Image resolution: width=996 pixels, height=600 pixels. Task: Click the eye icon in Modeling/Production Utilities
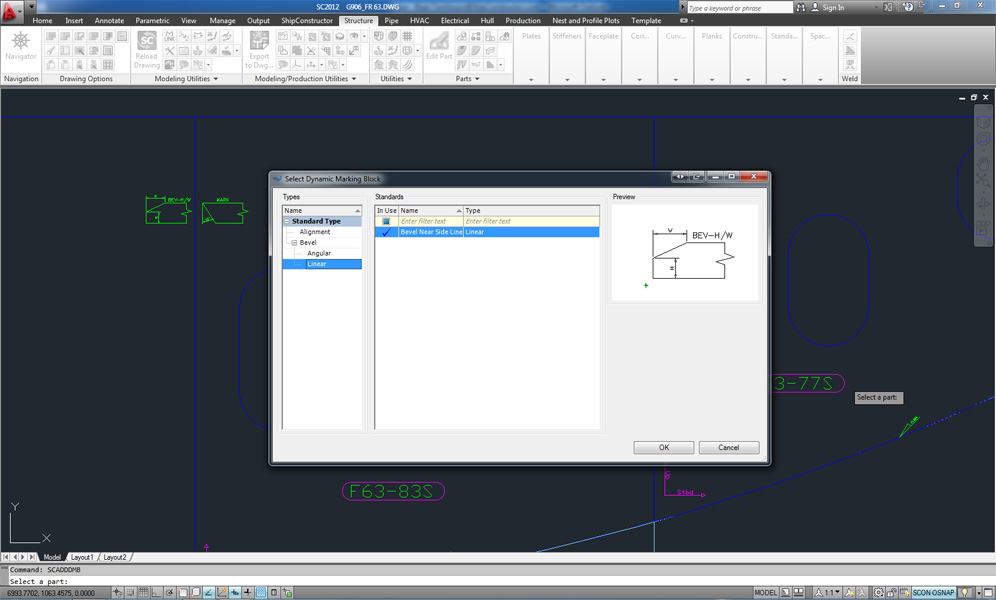[x=354, y=36]
